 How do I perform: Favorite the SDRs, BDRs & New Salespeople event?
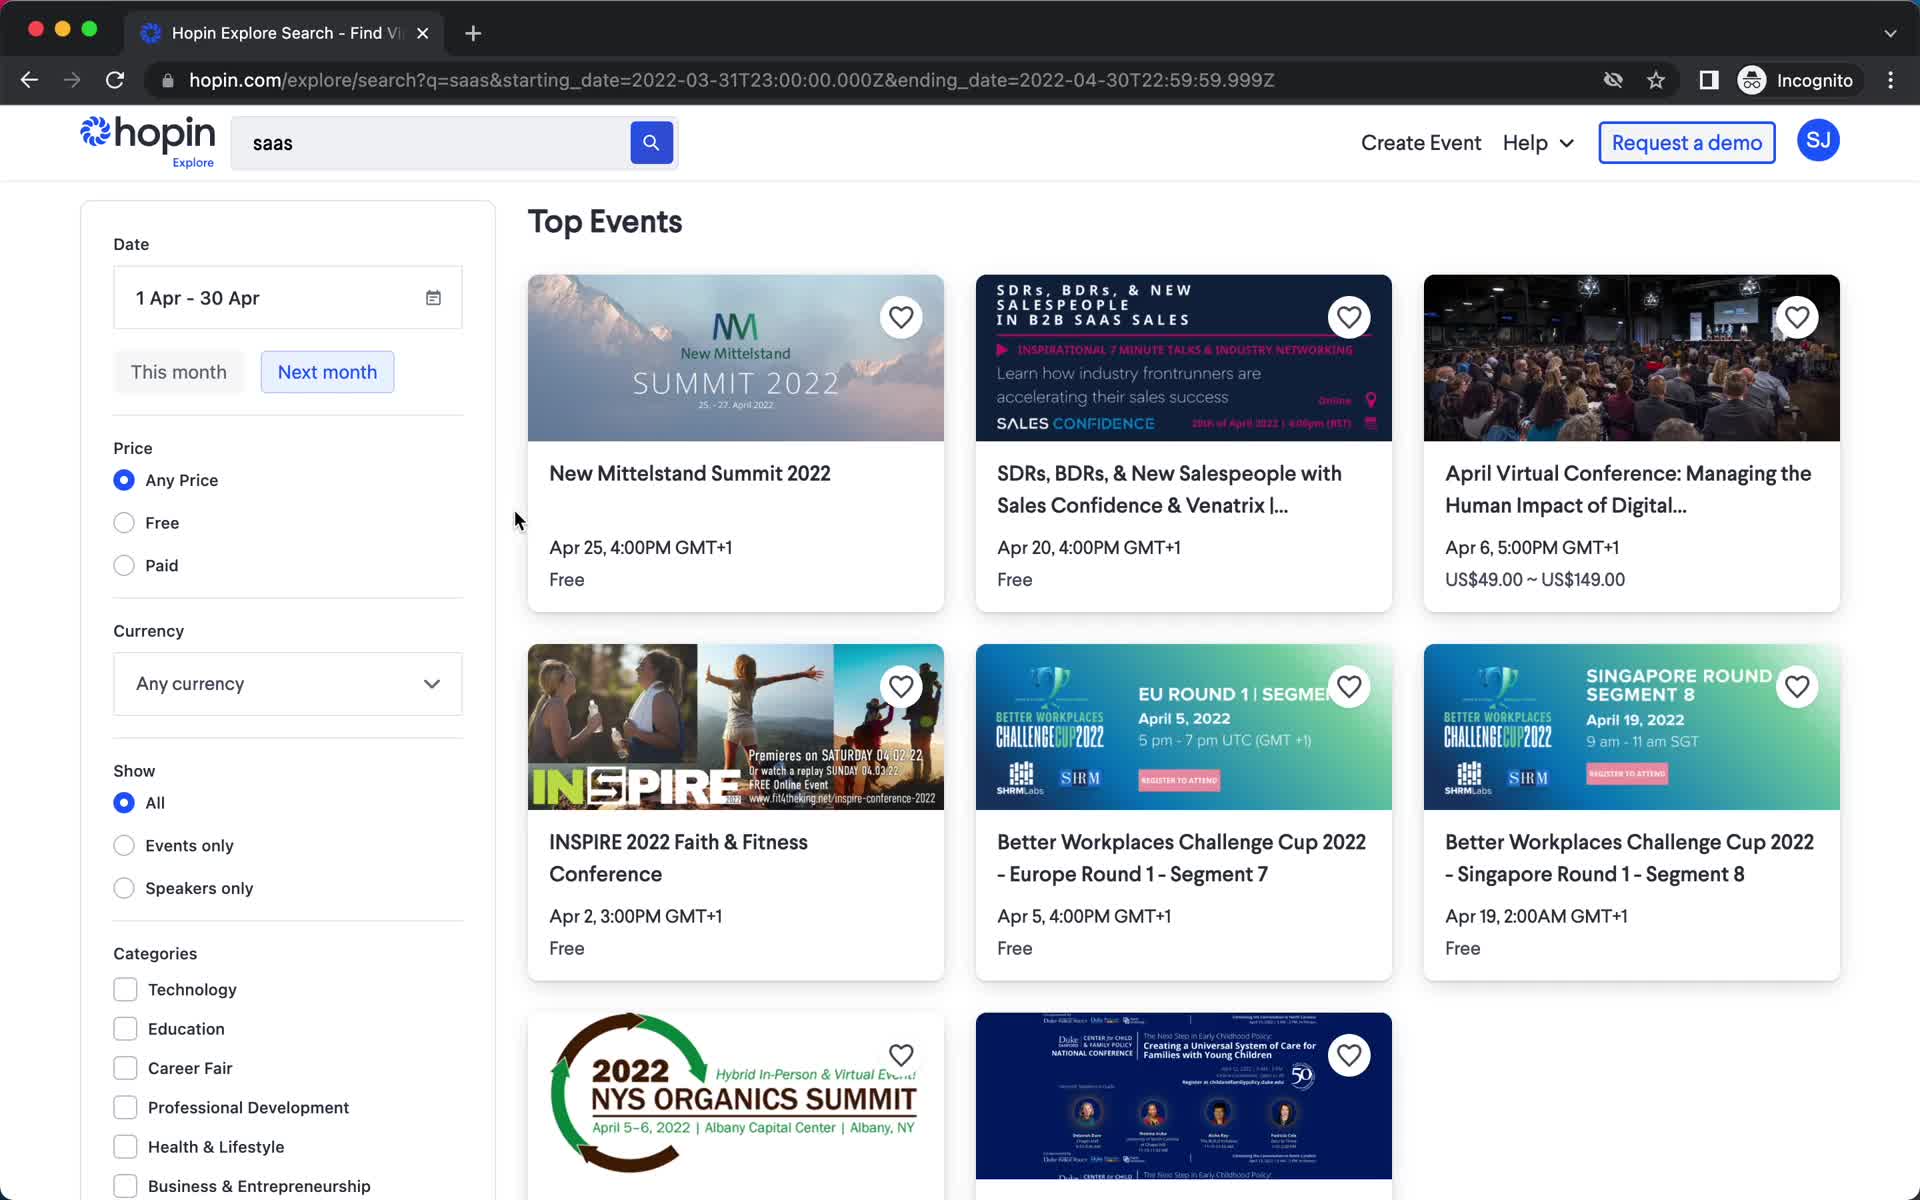pyautogui.click(x=1349, y=318)
